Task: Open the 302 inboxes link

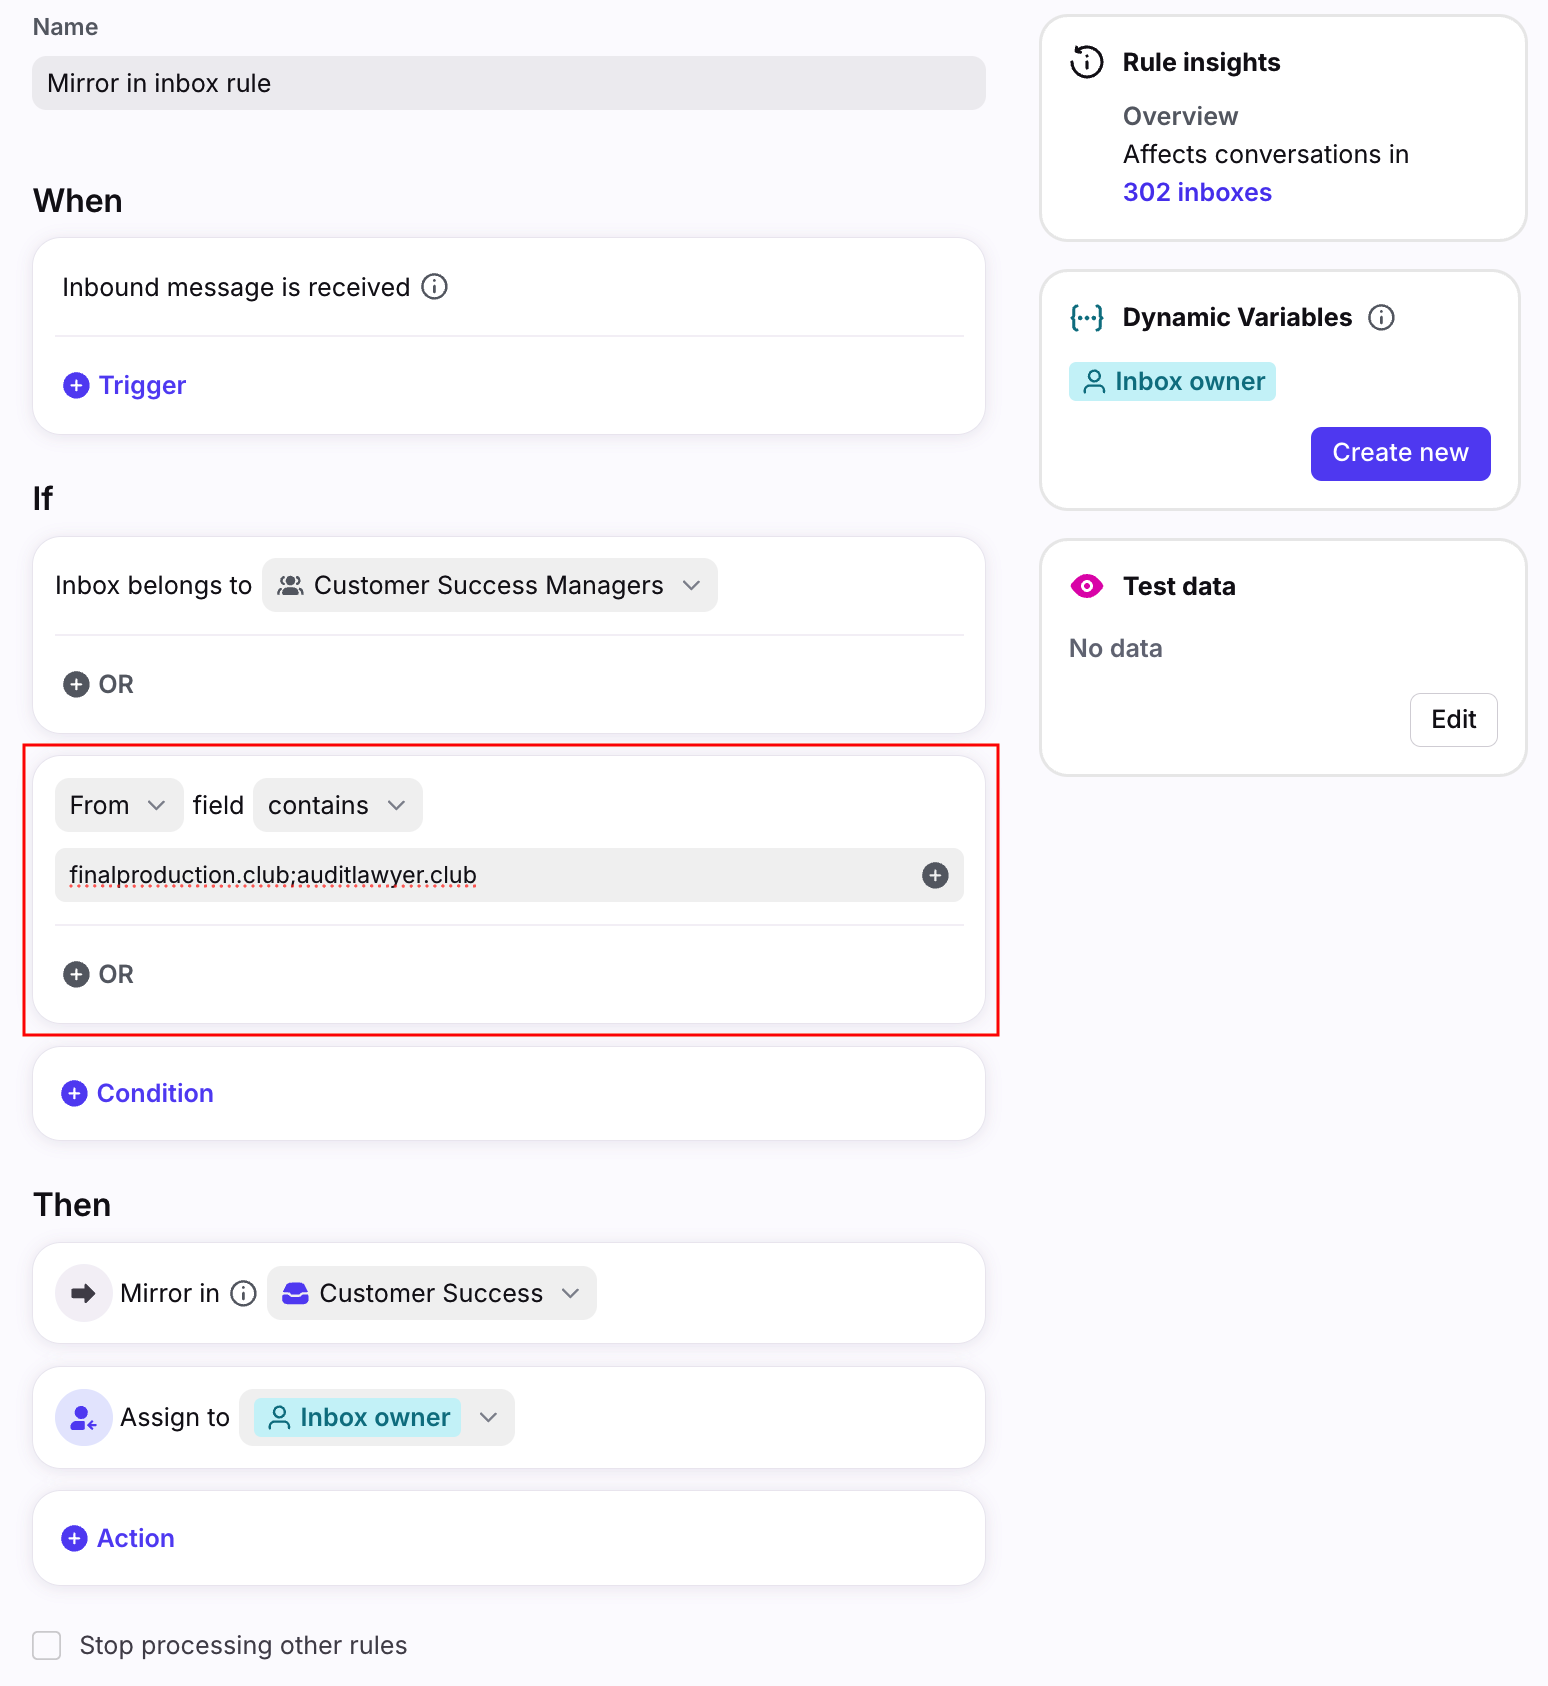Action: tap(1197, 192)
